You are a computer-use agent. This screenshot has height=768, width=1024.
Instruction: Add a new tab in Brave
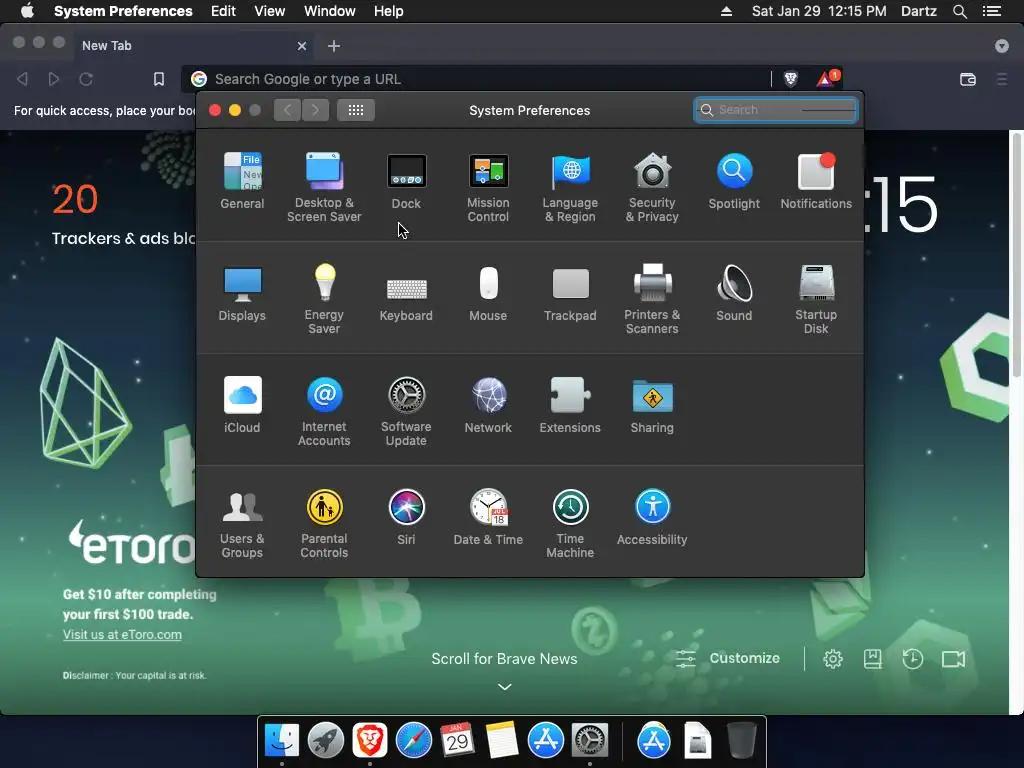334,46
